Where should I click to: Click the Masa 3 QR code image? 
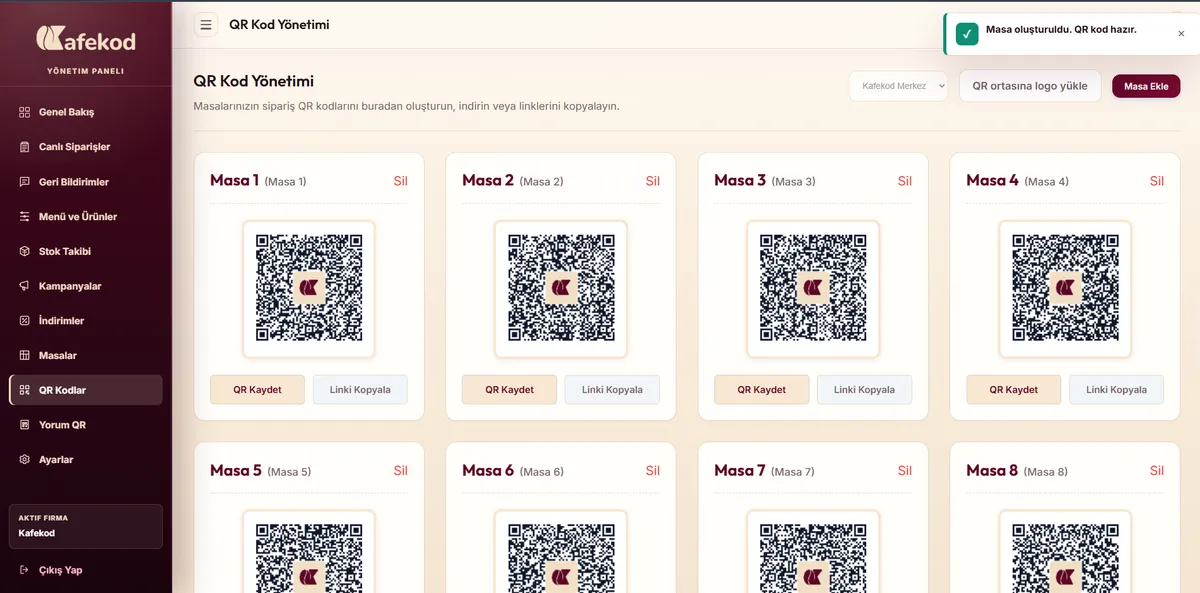tap(813, 289)
